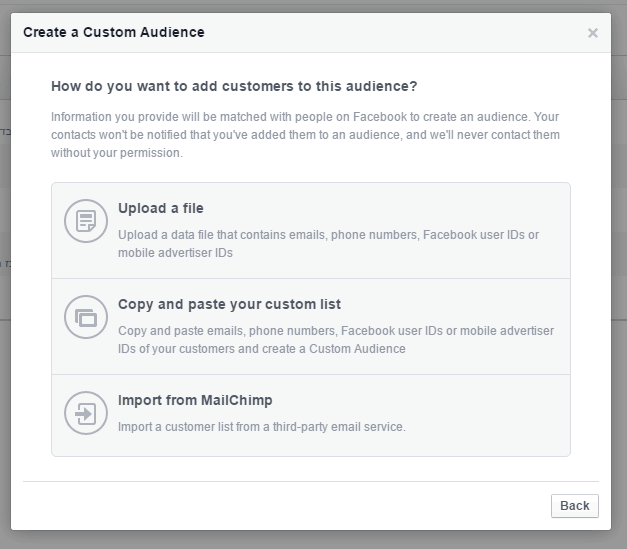Click the copy and paste stacked windows icon
This screenshot has height=549, width=627.
click(x=85, y=318)
